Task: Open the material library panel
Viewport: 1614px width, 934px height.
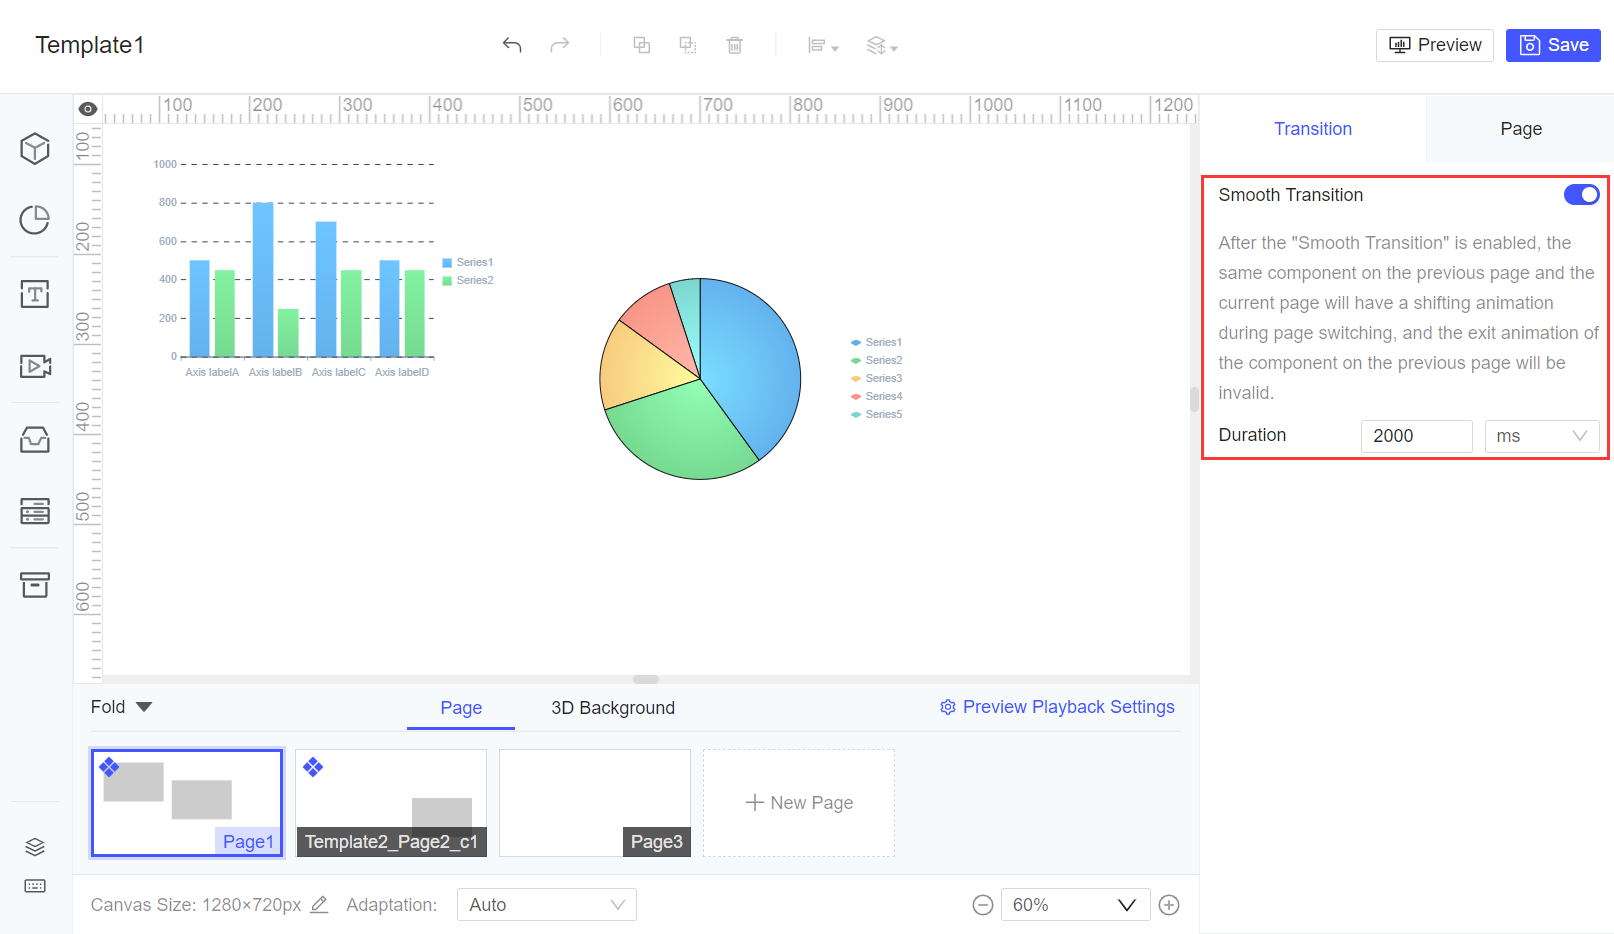Action: click(35, 439)
